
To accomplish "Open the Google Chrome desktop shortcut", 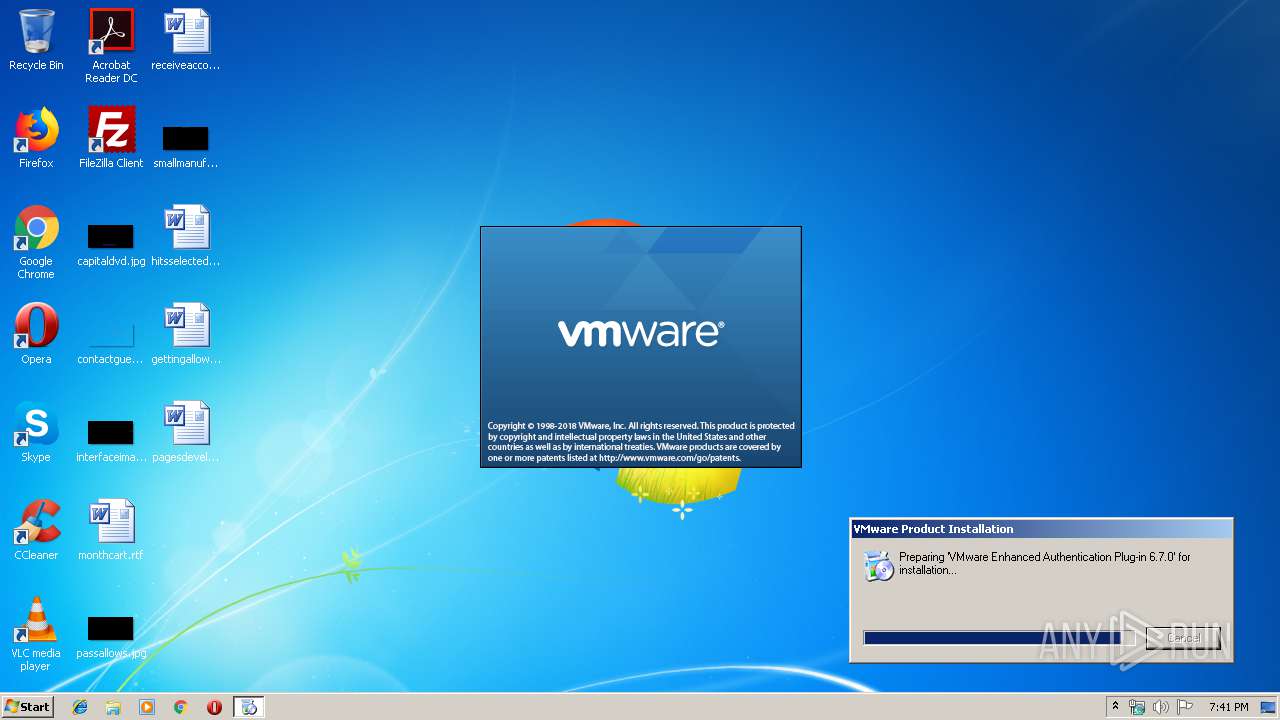I will point(36,243).
